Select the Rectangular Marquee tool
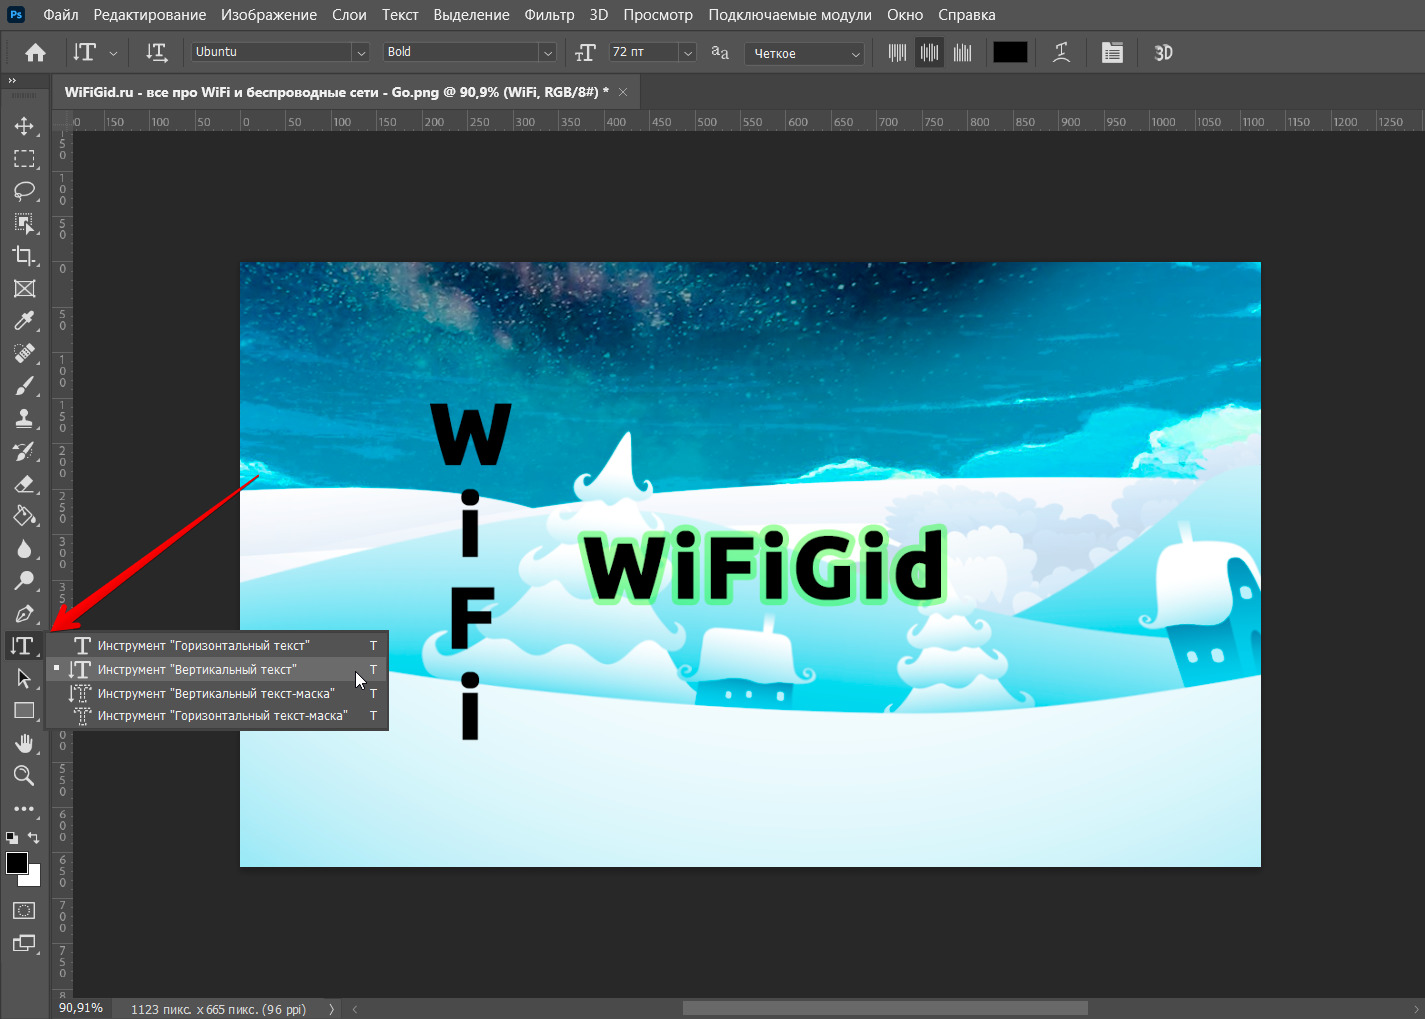 click(24, 159)
